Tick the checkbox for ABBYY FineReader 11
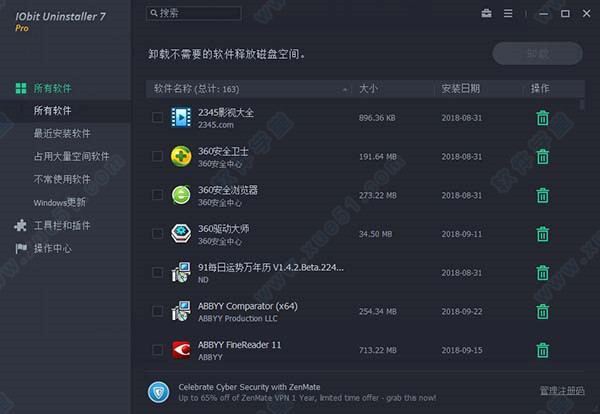Screen dimensions: 600x414 click(x=157, y=350)
